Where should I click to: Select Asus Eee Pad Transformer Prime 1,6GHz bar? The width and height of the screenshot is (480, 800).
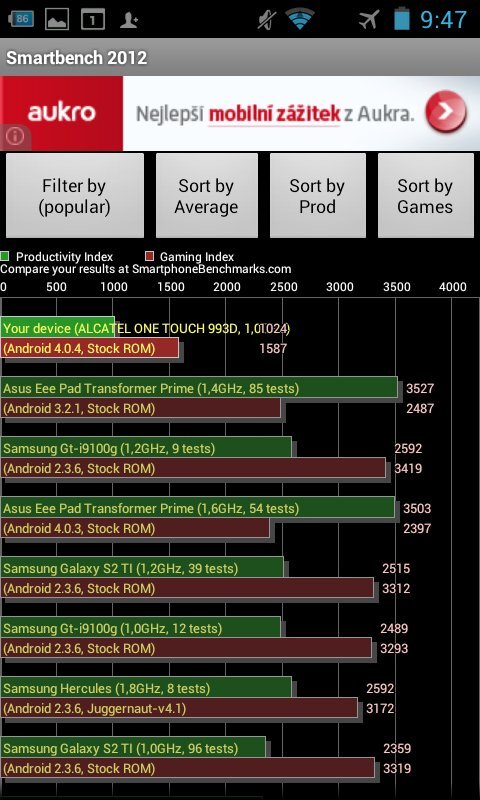[x=197, y=508]
